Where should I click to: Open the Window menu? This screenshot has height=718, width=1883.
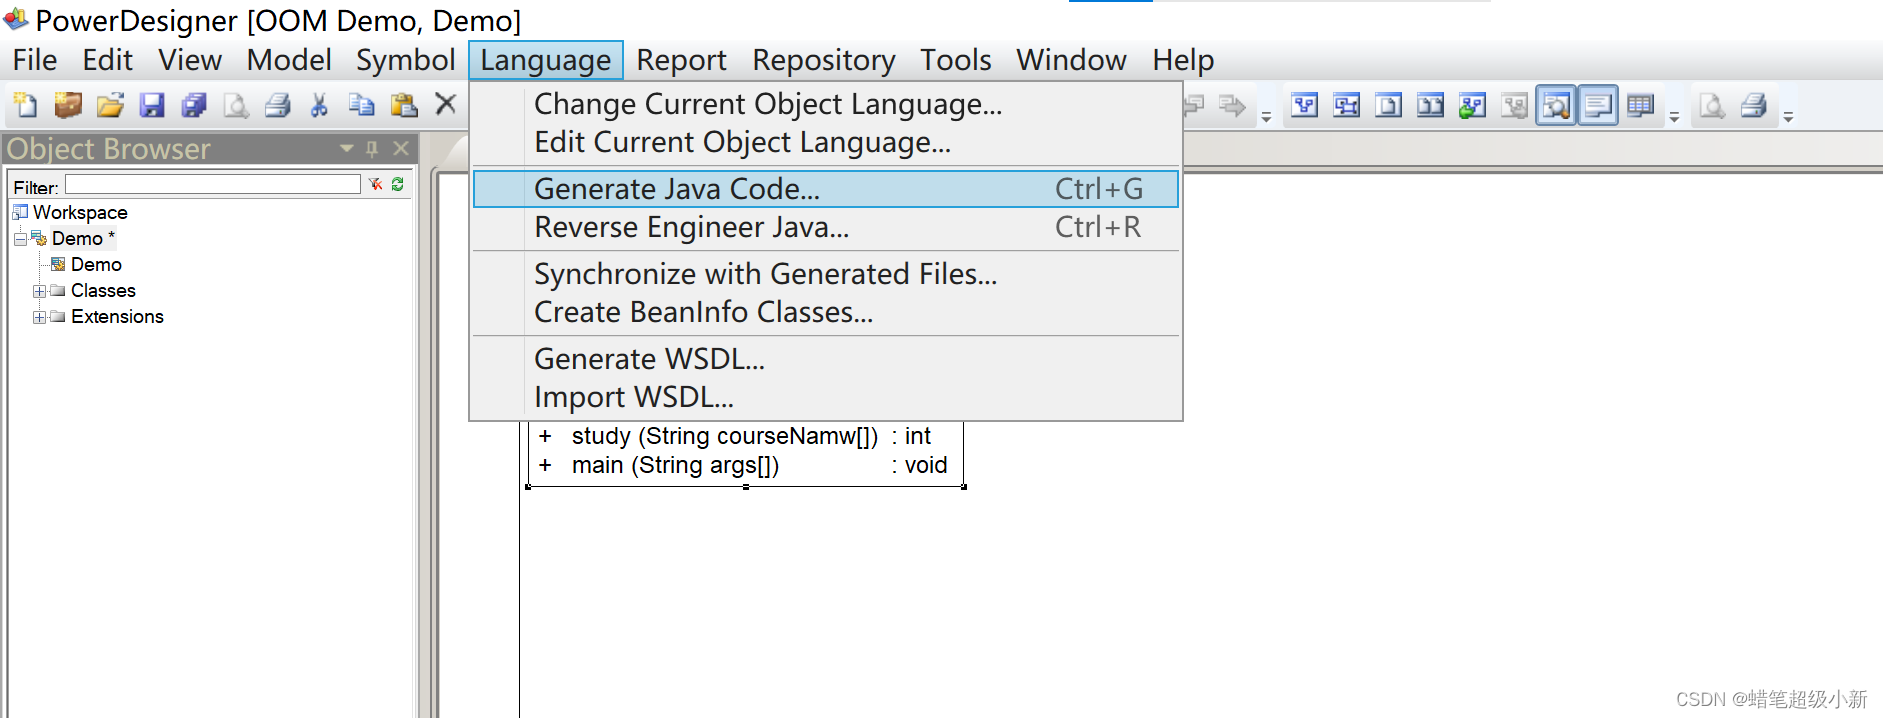[1071, 60]
